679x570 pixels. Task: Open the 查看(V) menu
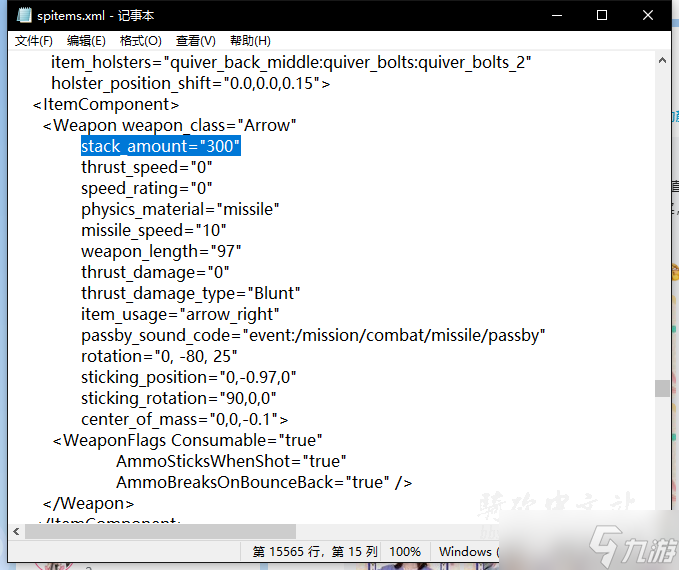coord(195,41)
